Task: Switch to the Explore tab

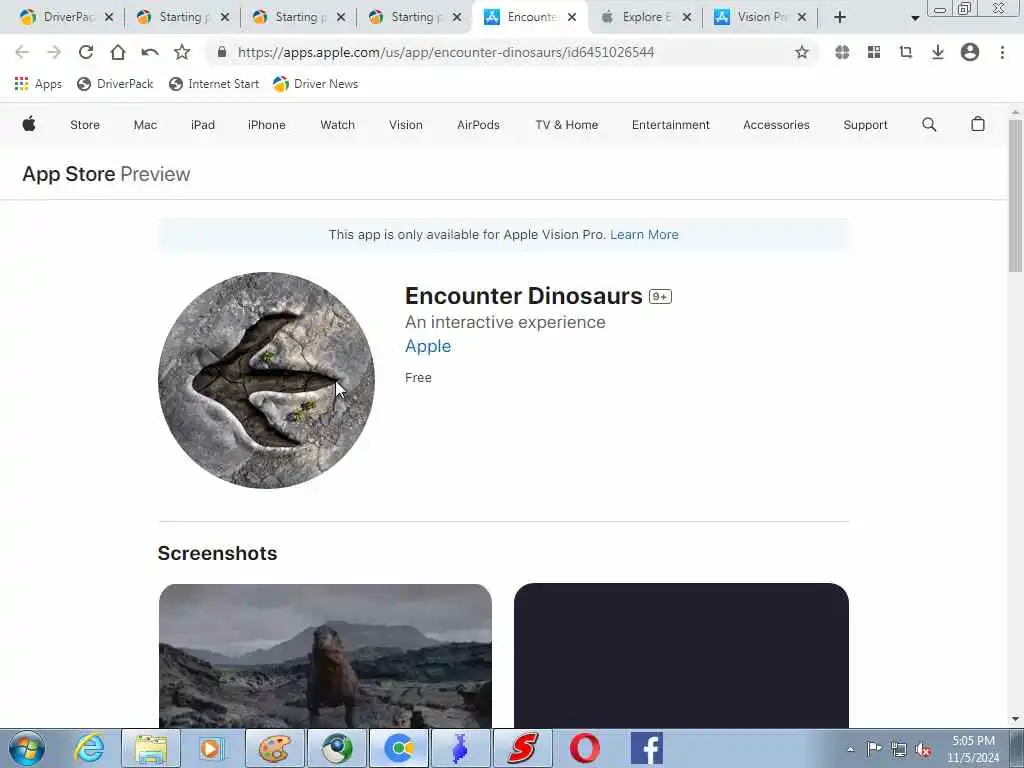Action: 645,17
